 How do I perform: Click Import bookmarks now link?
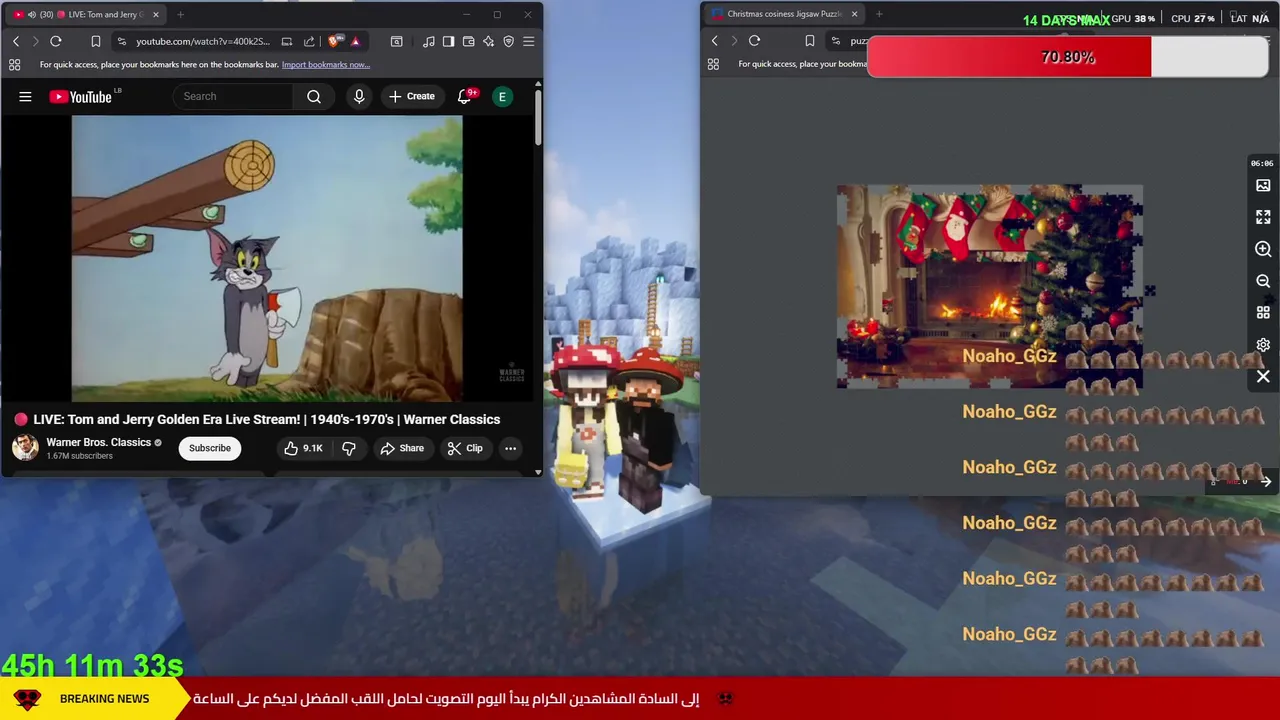326,65
